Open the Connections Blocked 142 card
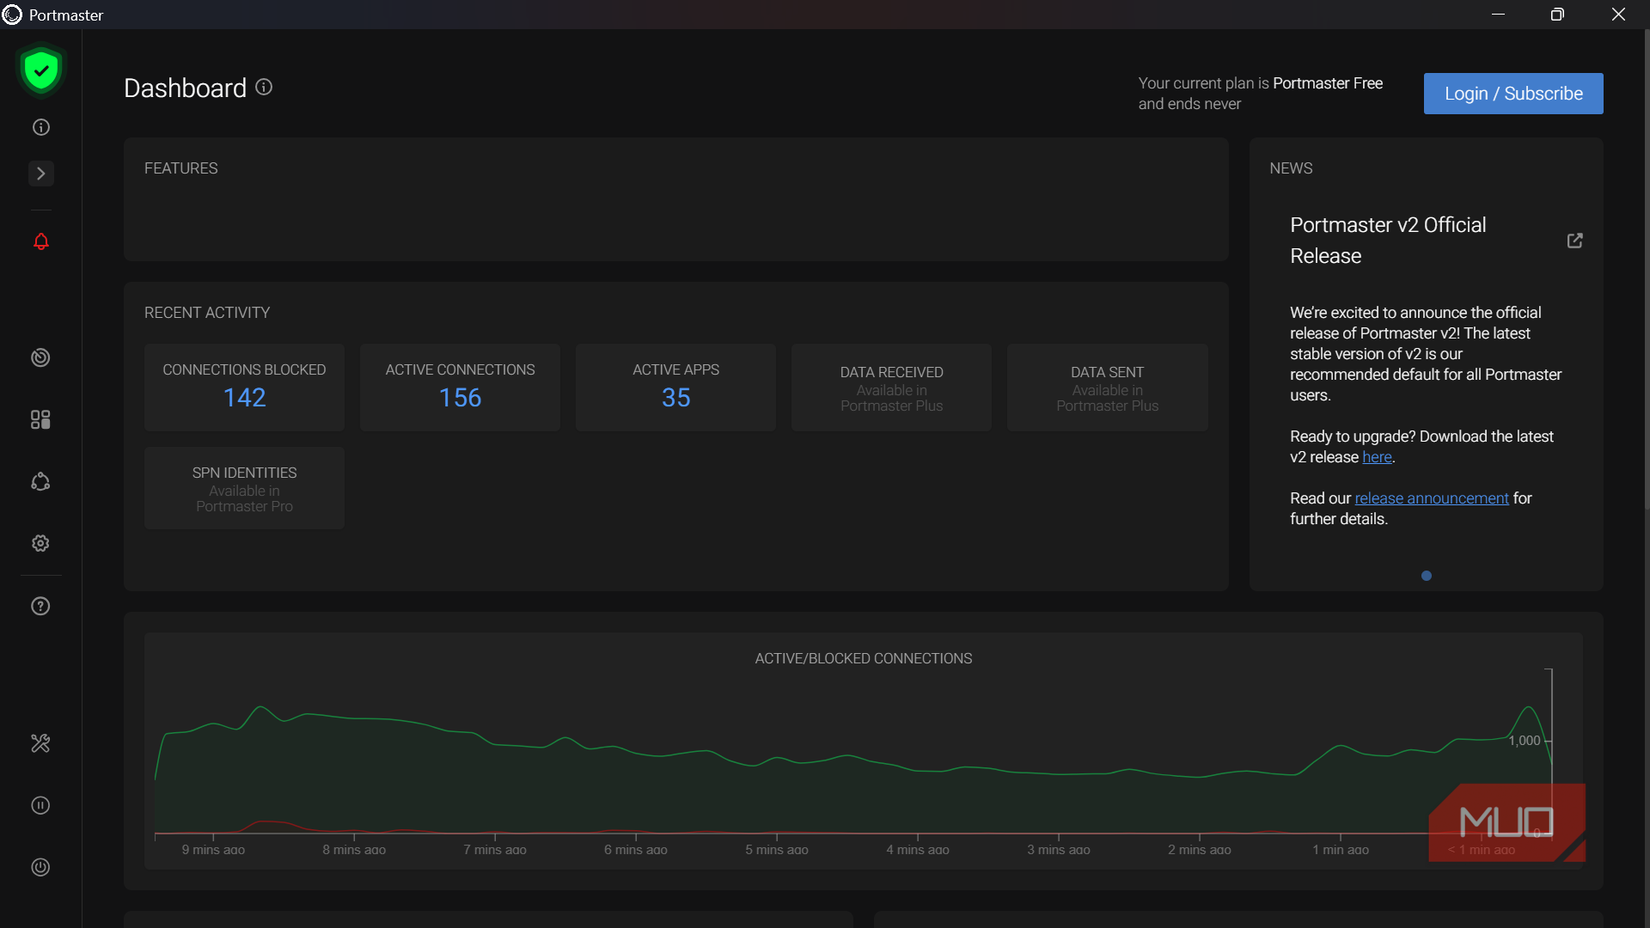This screenshot has width=1650, height=928. [x=244, y=387]
